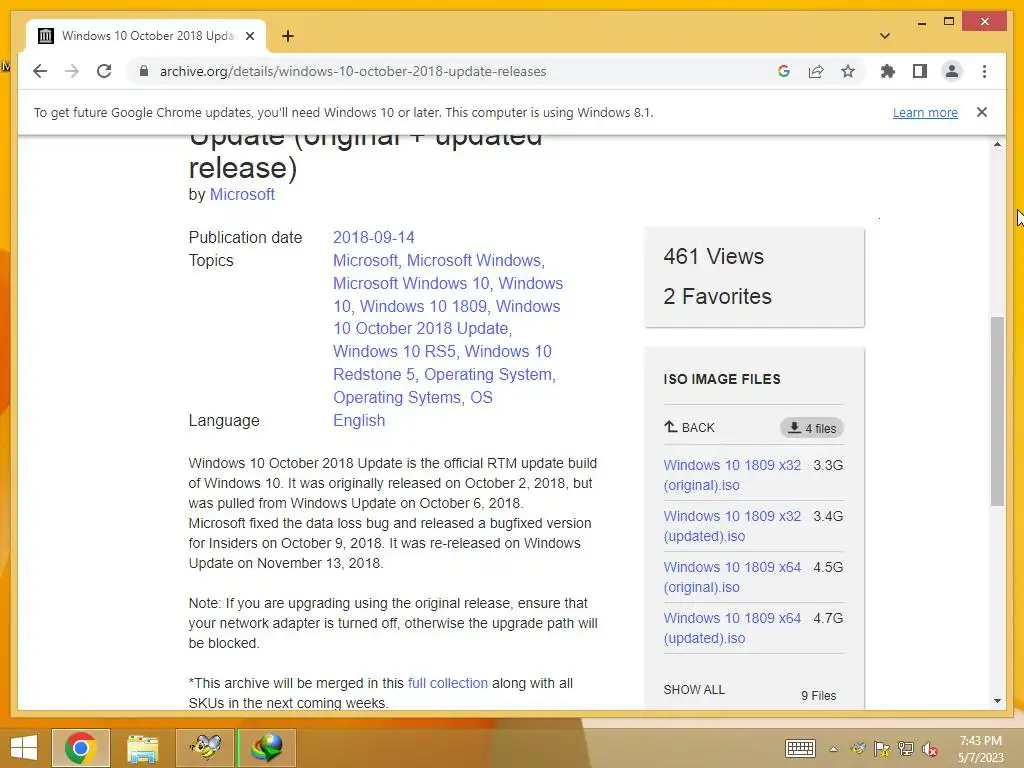Open the Windows 10 1809 topic link

coord(423,306)
